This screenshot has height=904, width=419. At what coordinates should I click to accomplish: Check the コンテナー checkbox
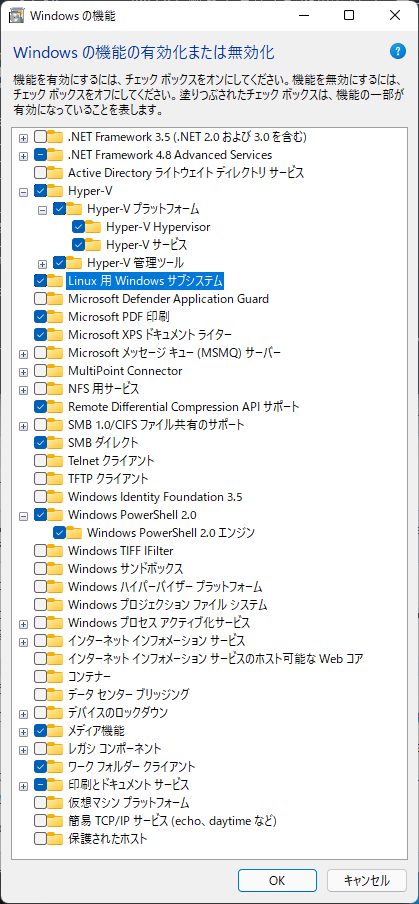tap(41, 676)
